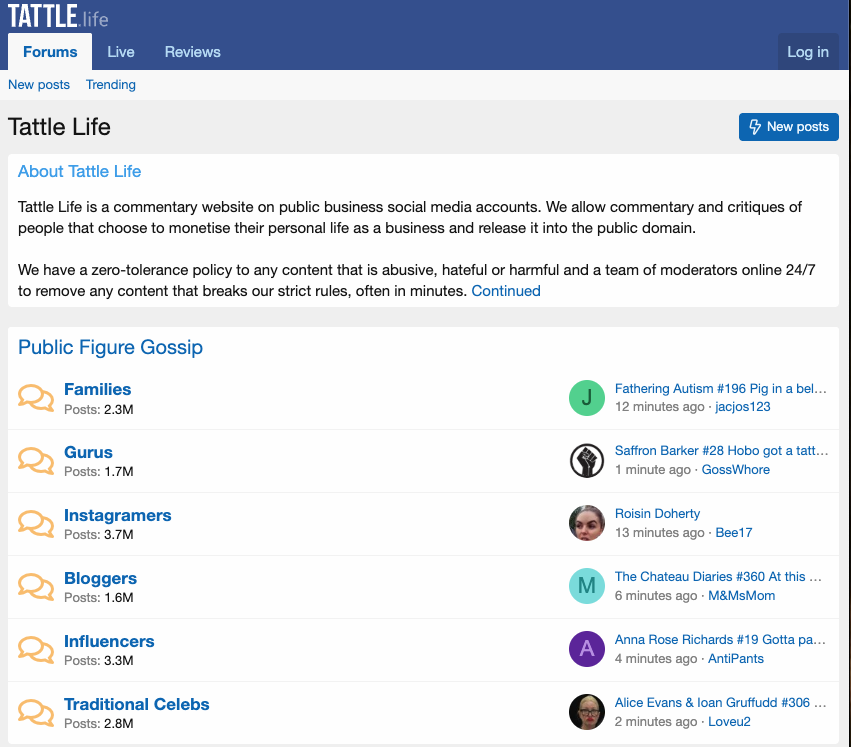Click the Bloggers forum chat icon

point(36,587)
